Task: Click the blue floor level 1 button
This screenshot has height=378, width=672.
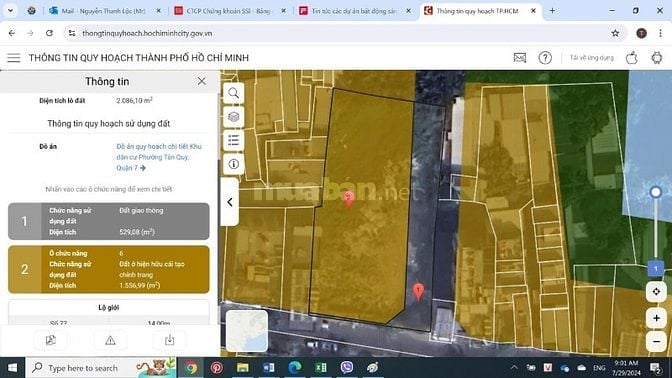Action: [x=656, y=269]
